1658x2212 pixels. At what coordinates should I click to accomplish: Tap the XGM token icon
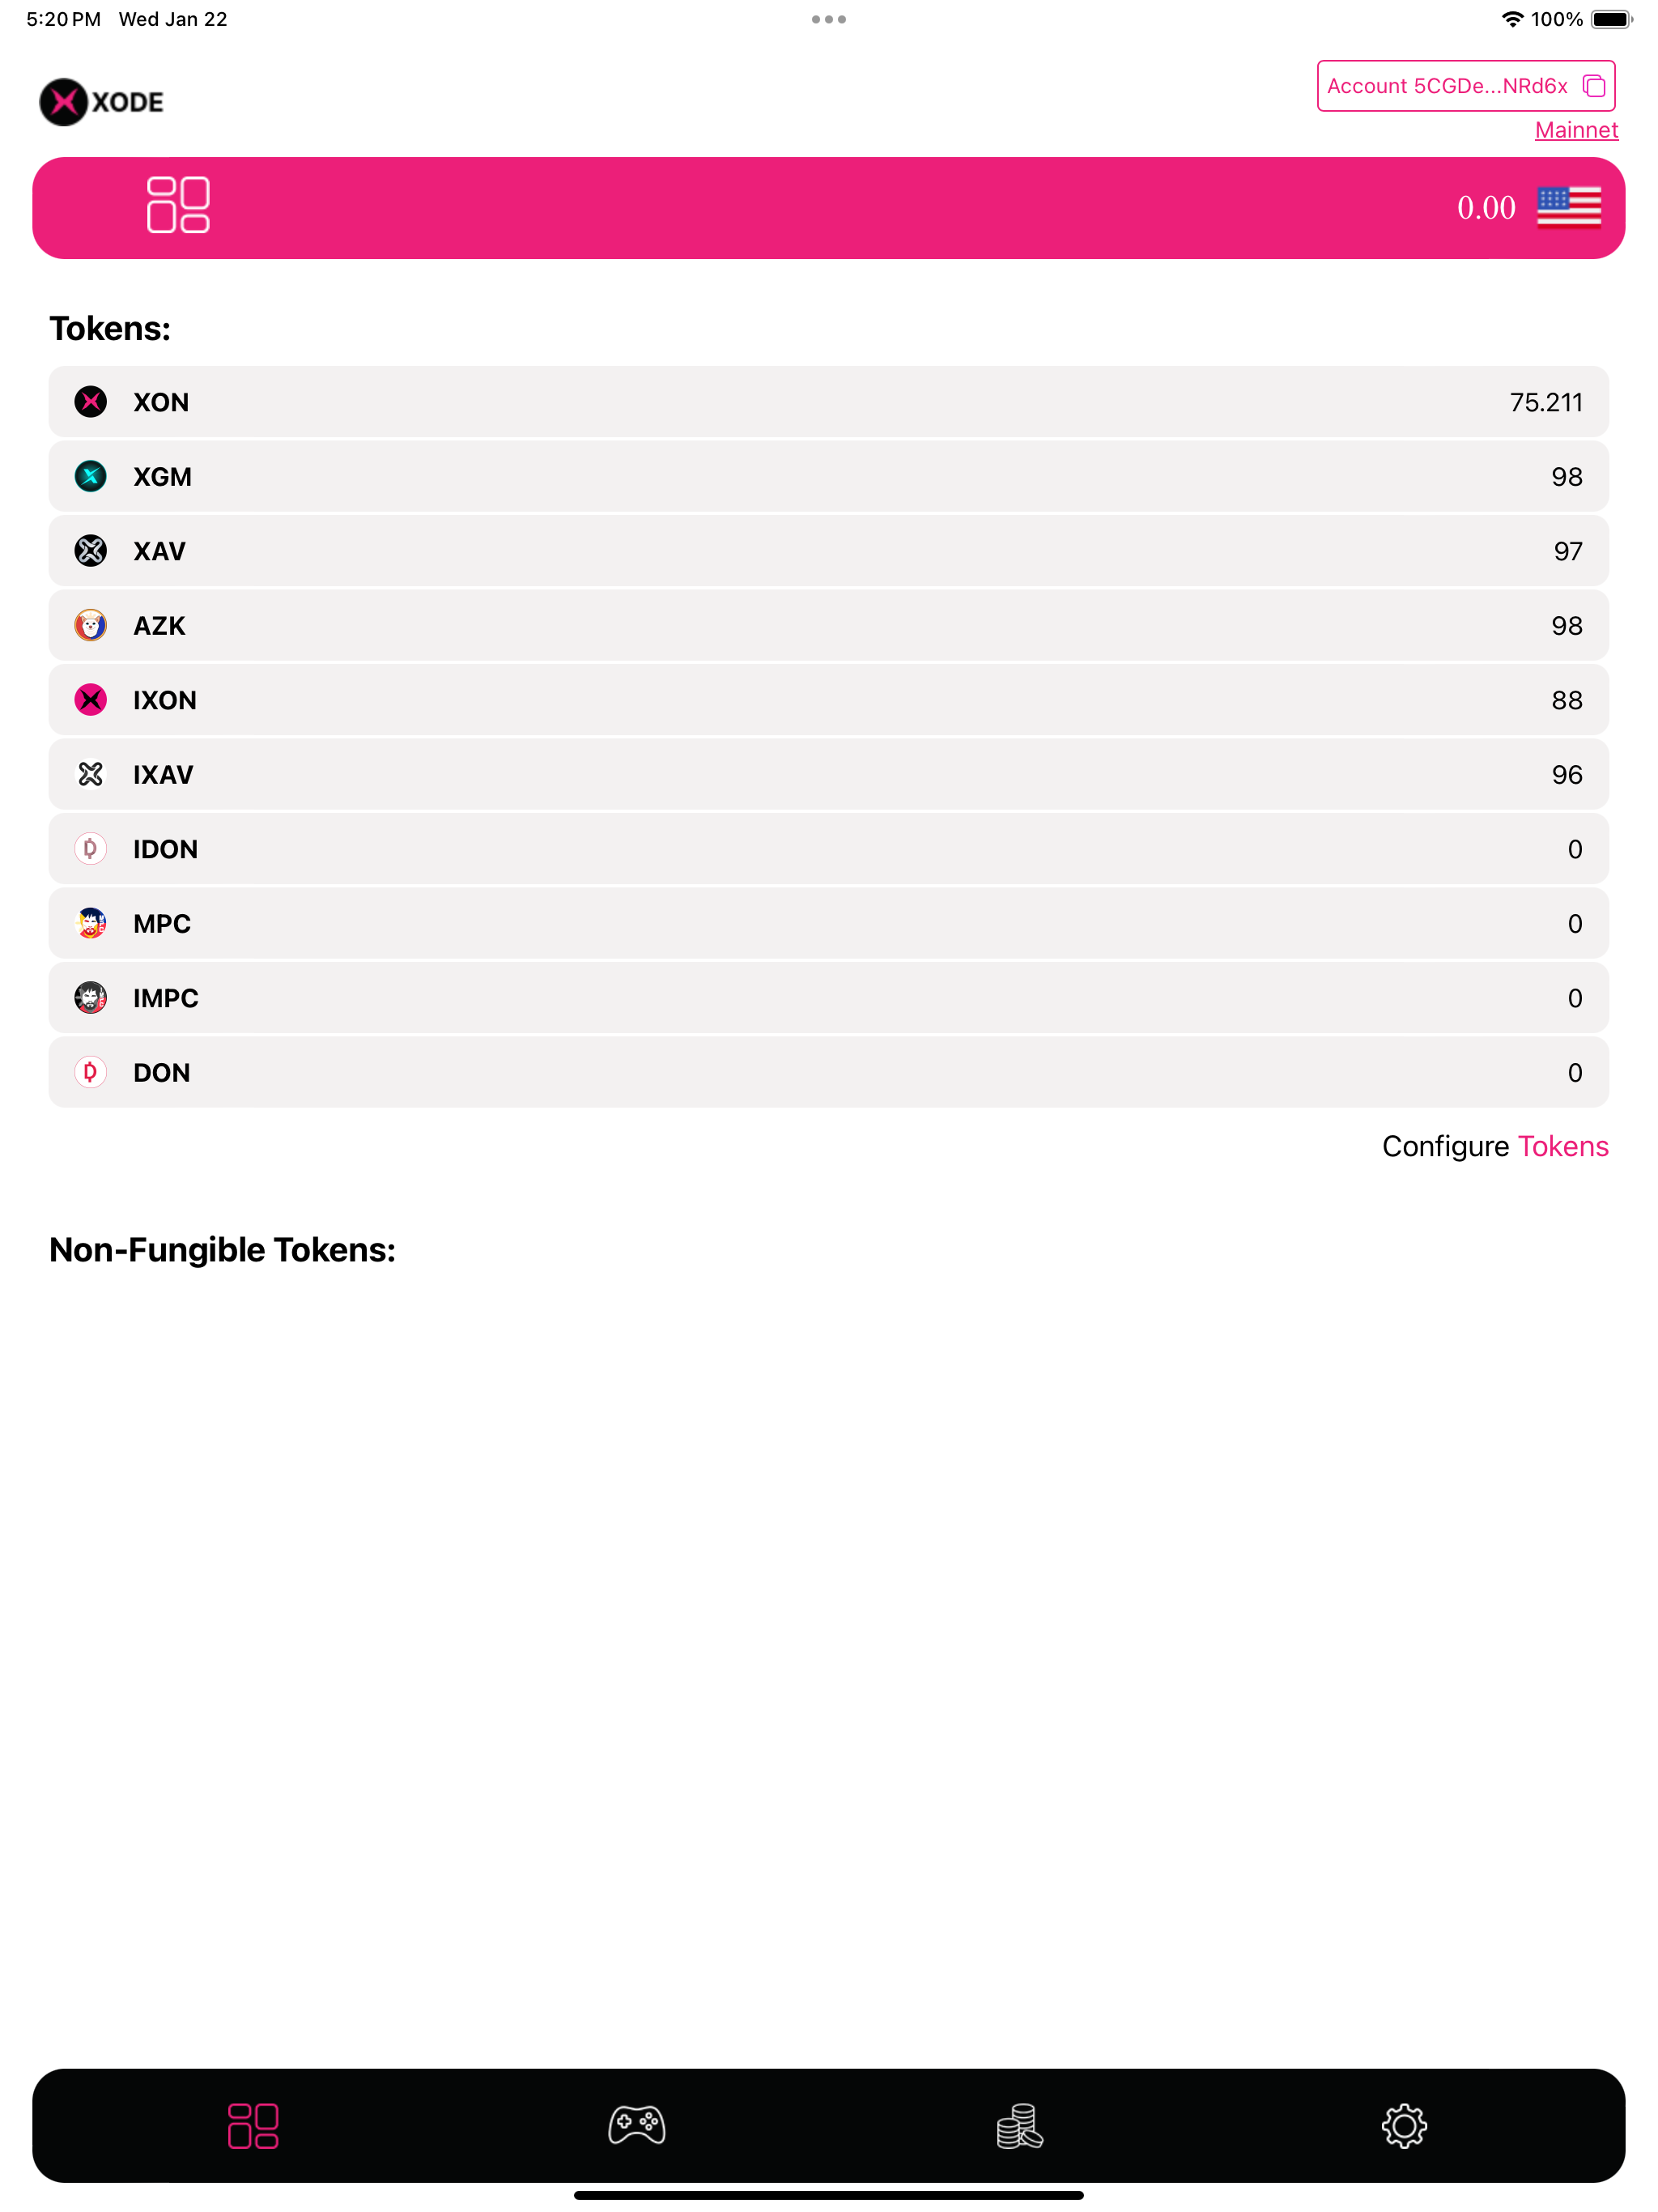click(91, 476)
